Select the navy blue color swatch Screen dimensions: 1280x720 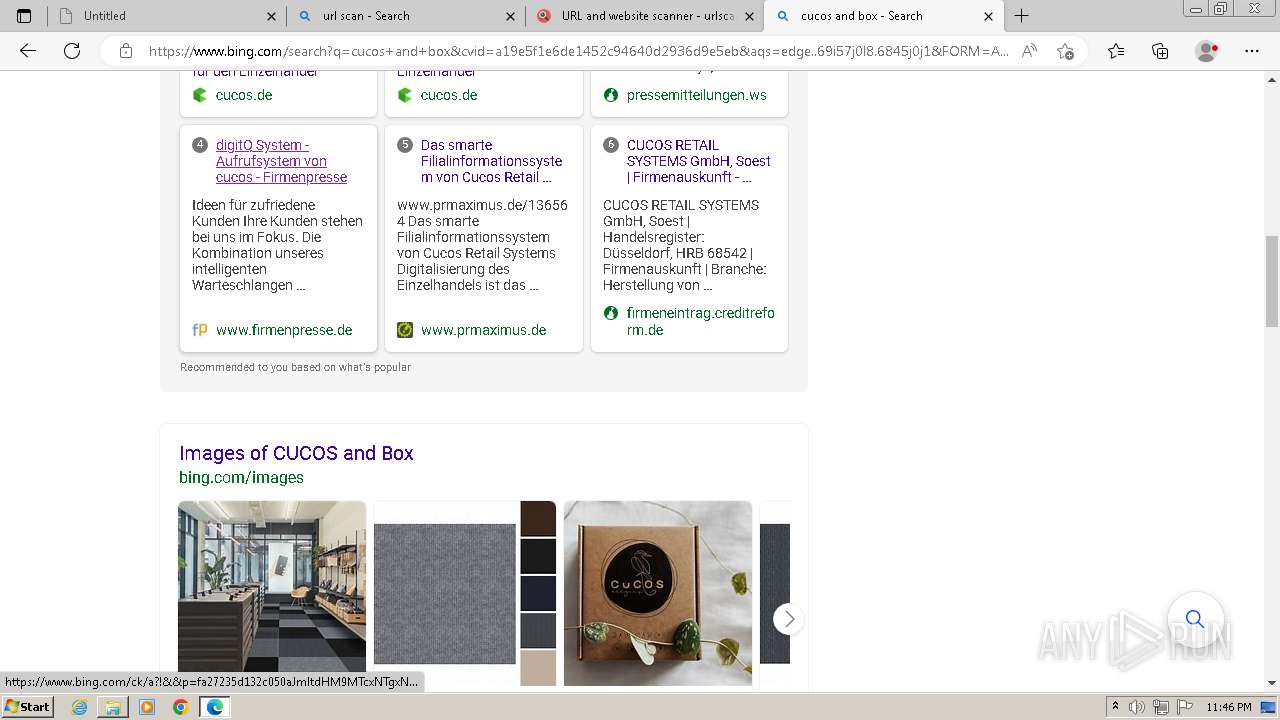538,593
